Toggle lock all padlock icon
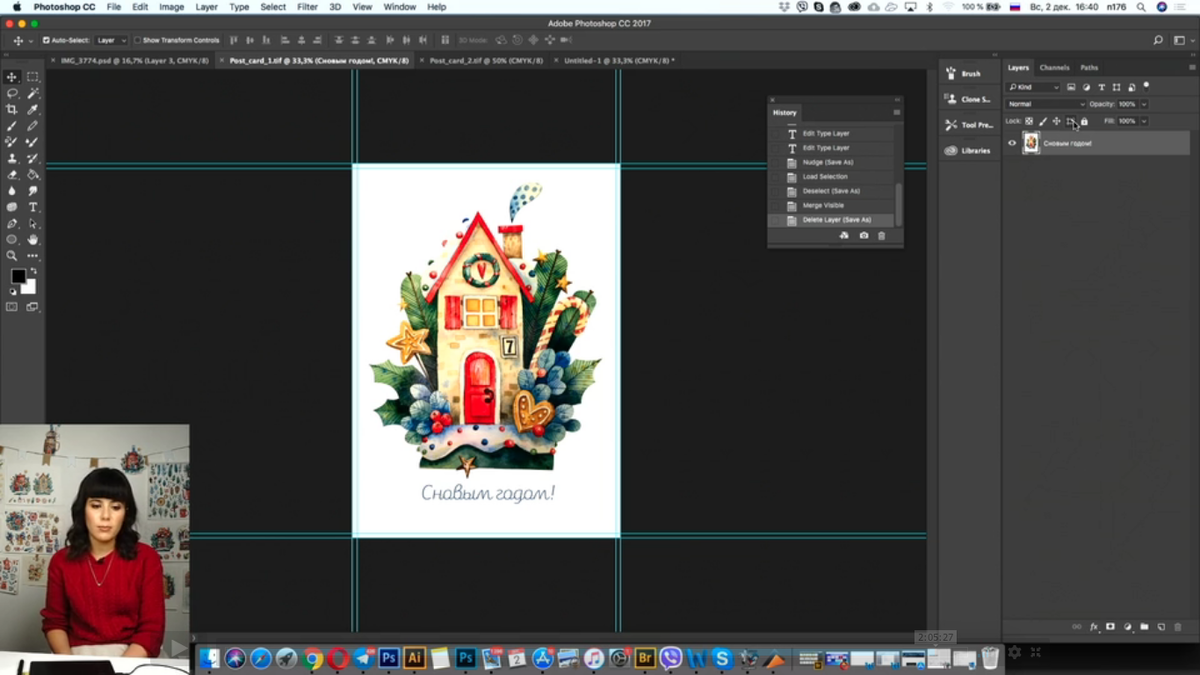 click(x=1084, y=121)
